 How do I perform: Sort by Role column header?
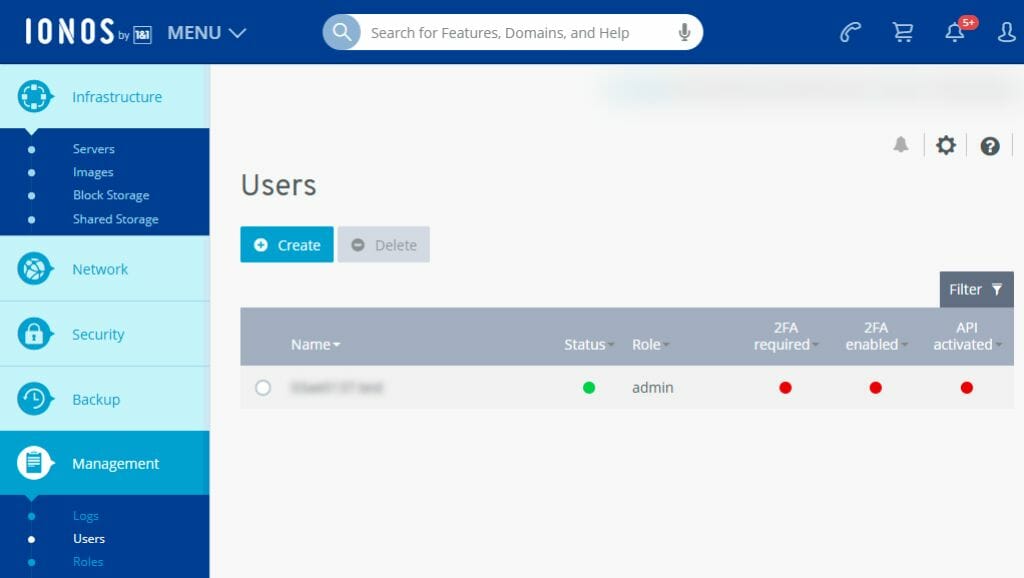point(650,344)
